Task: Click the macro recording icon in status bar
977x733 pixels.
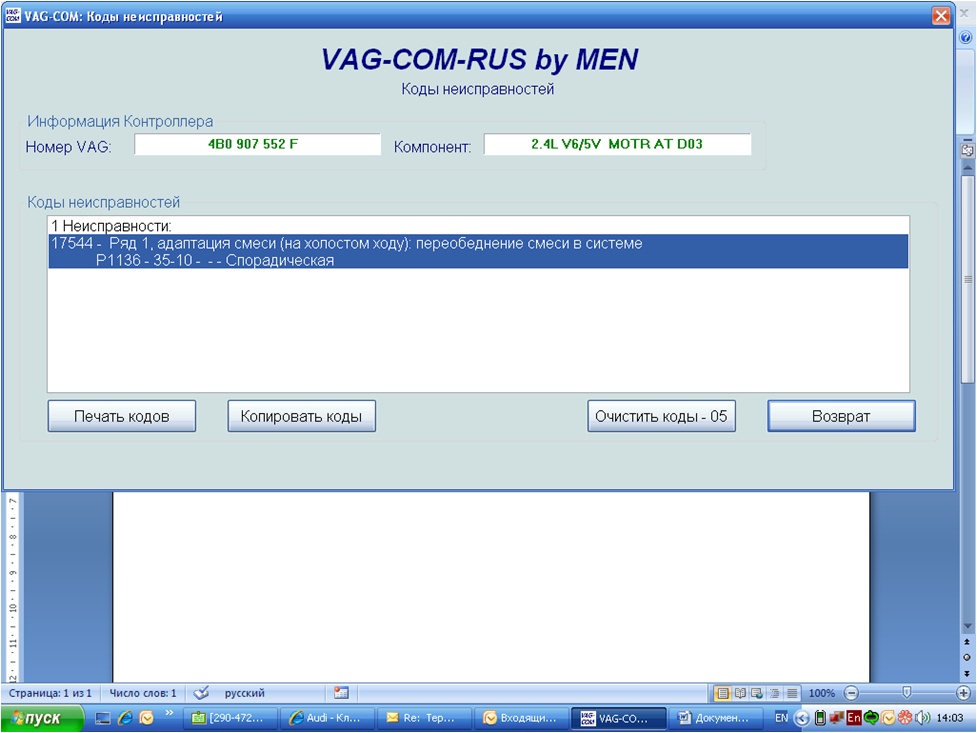Action: (341, 692)
